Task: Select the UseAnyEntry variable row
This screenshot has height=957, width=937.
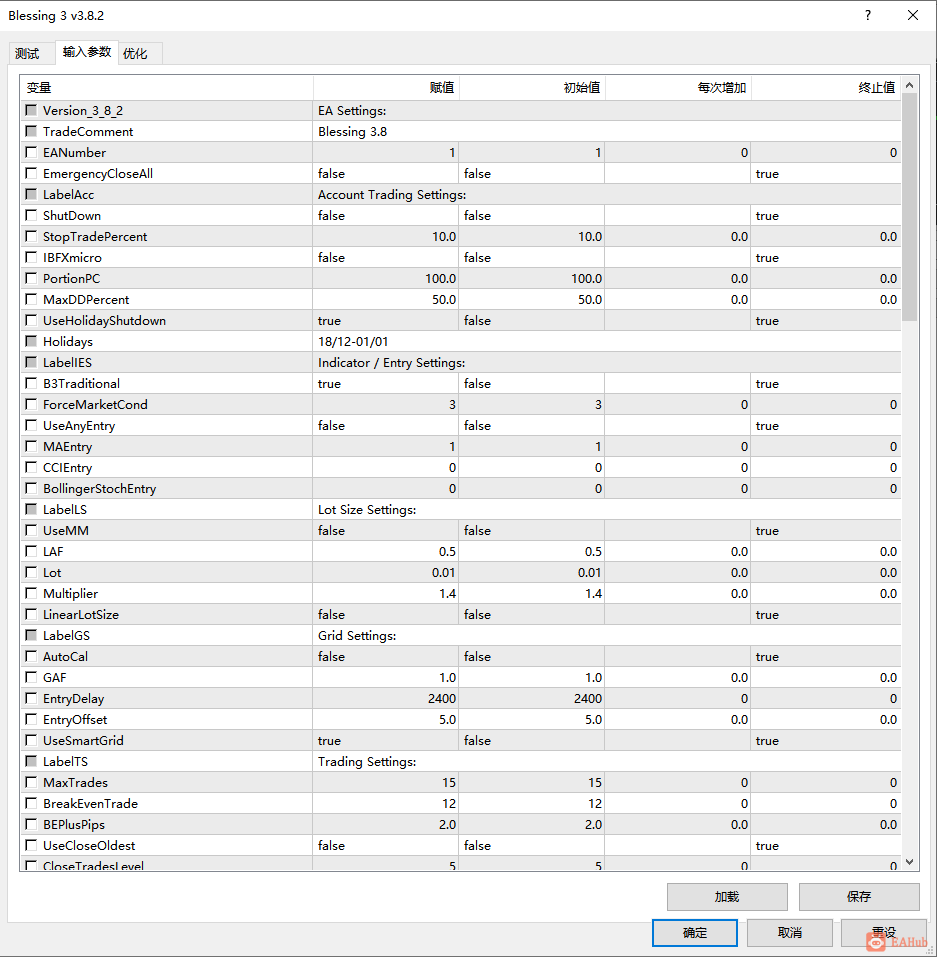Action: [461, 425]
